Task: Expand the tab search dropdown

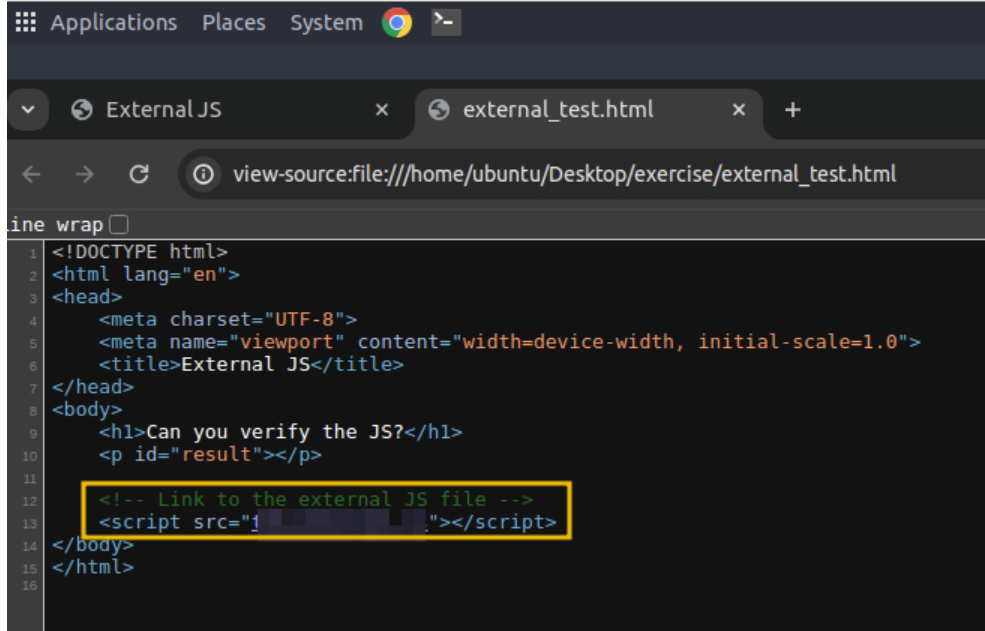Action: (x=27, y=110)
